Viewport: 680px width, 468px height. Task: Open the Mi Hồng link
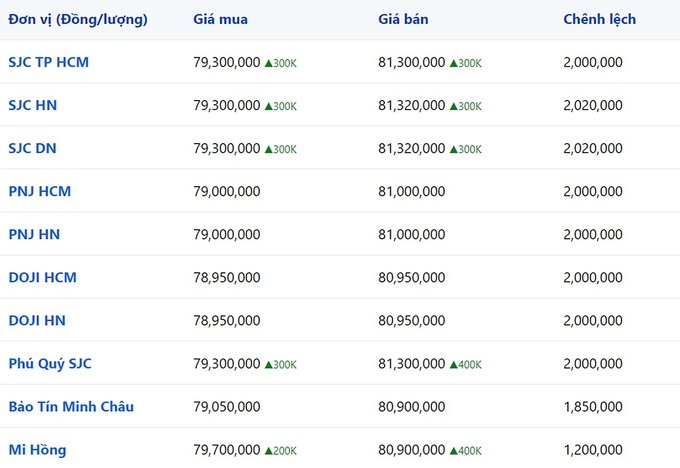(37, 450)
